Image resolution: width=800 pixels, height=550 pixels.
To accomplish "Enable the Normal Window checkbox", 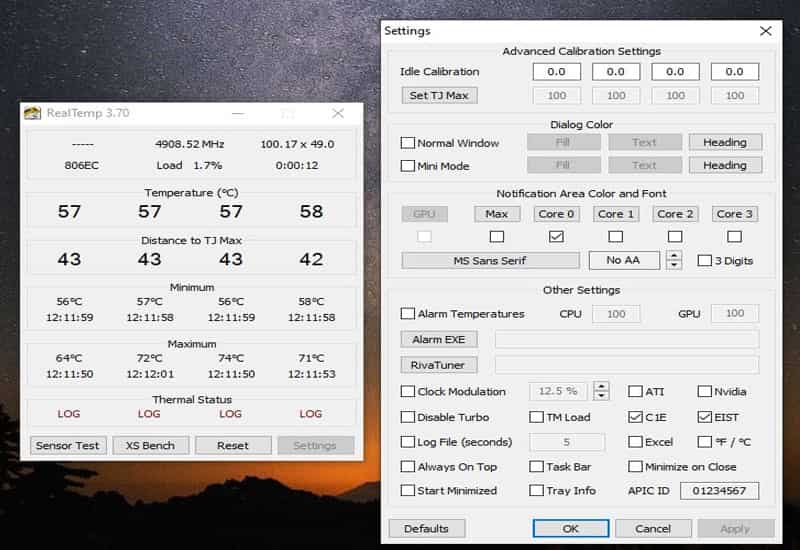I will (408, 143).
